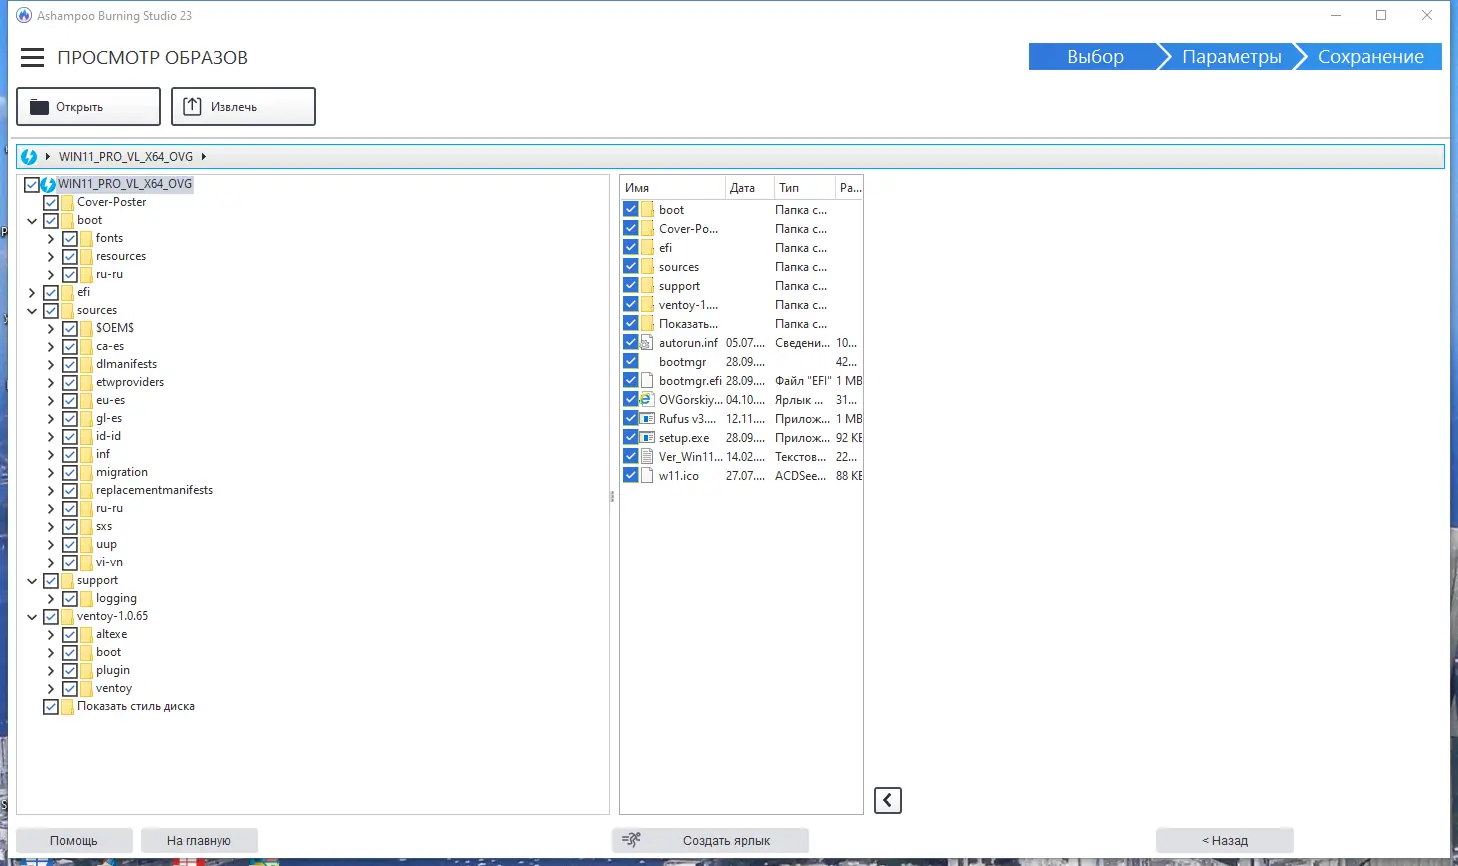The height and width of the screenshot is (866, 1458).
Task: Sort the file list by the Имя column
Action: click(673, 188)
